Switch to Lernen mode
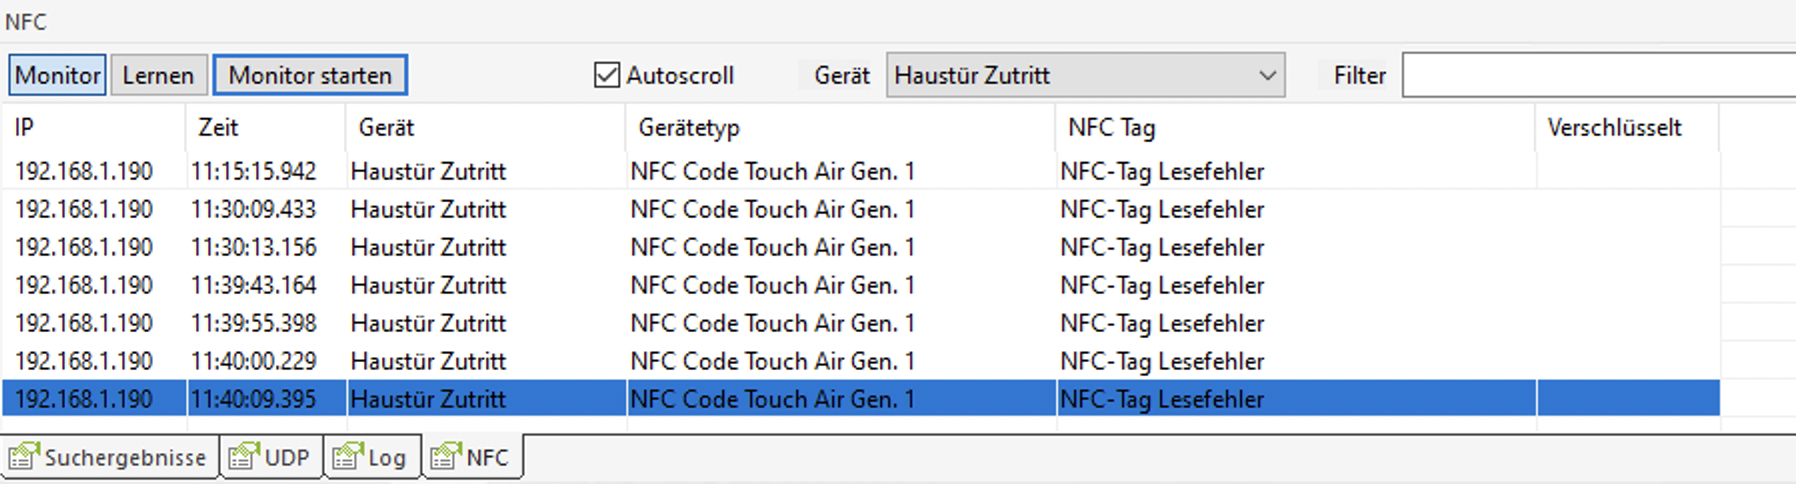The height and width of the screenshot is (484, 1796). (158, 76)
